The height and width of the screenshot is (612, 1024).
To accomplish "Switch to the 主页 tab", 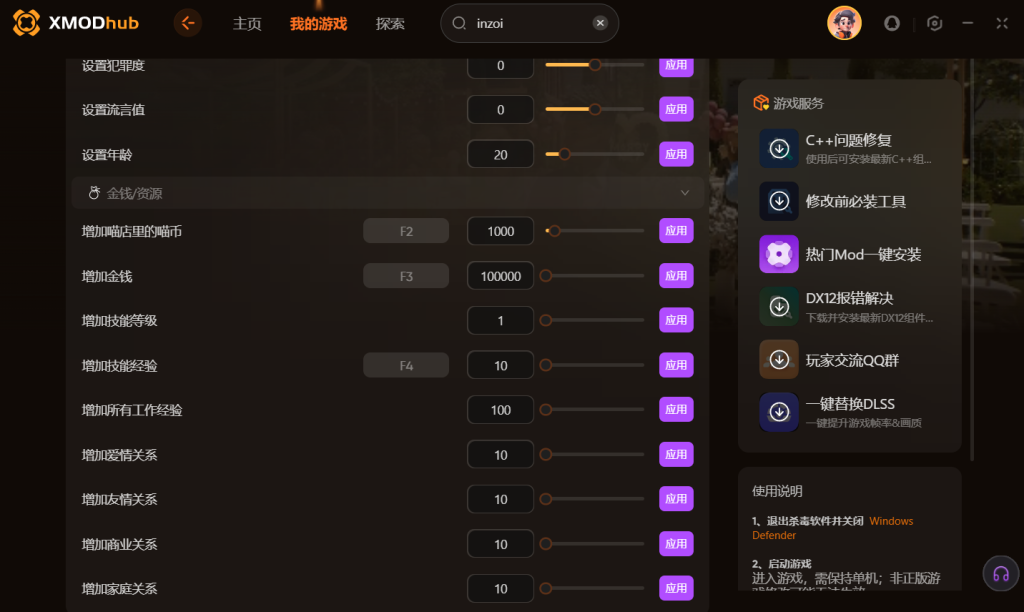I will click(x=247, y=24).
